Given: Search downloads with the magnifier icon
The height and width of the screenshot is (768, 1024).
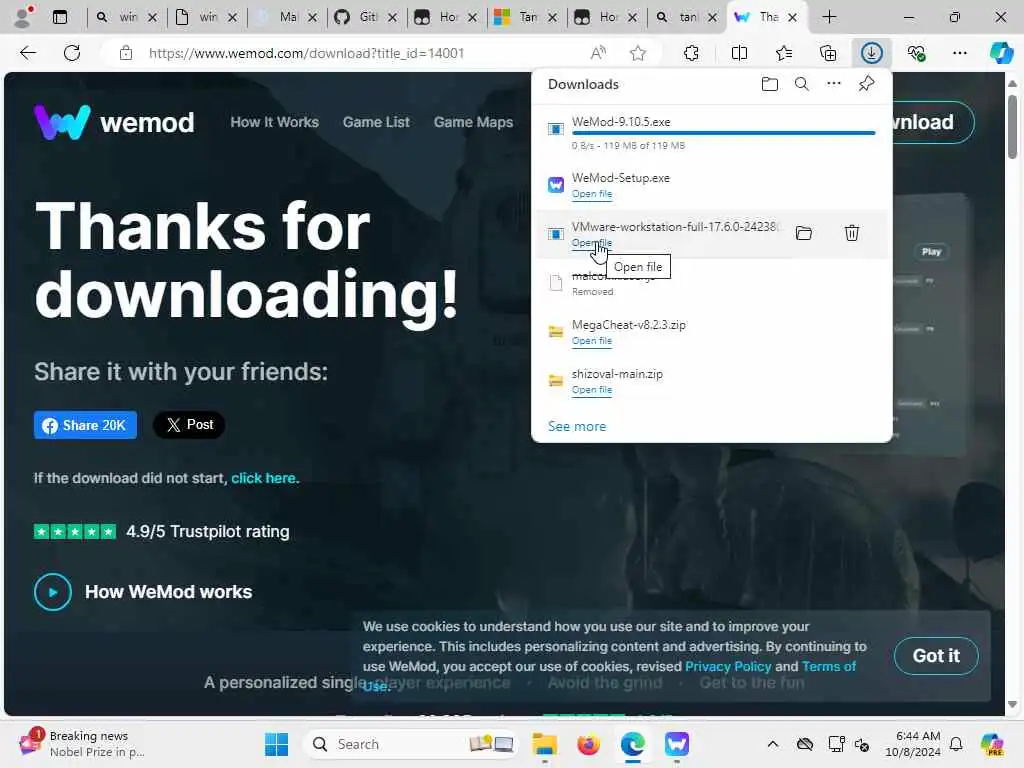Looking at the screenshot, I should (801, 84).
